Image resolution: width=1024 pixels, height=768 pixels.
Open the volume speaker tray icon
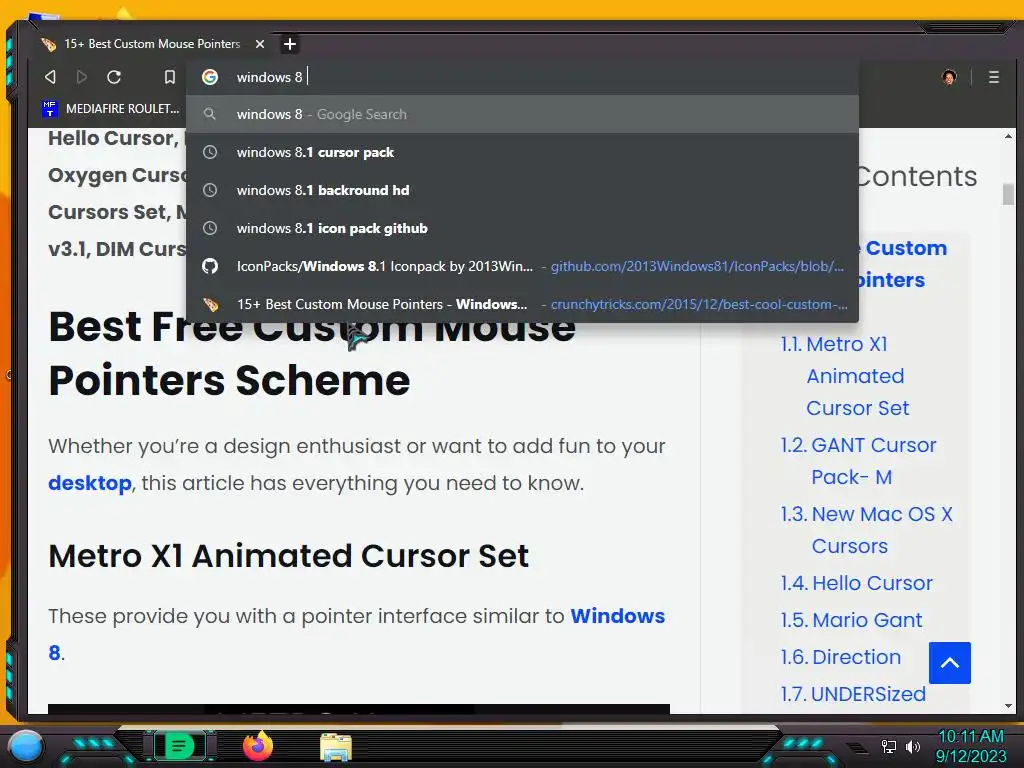(x=912, y=746)
